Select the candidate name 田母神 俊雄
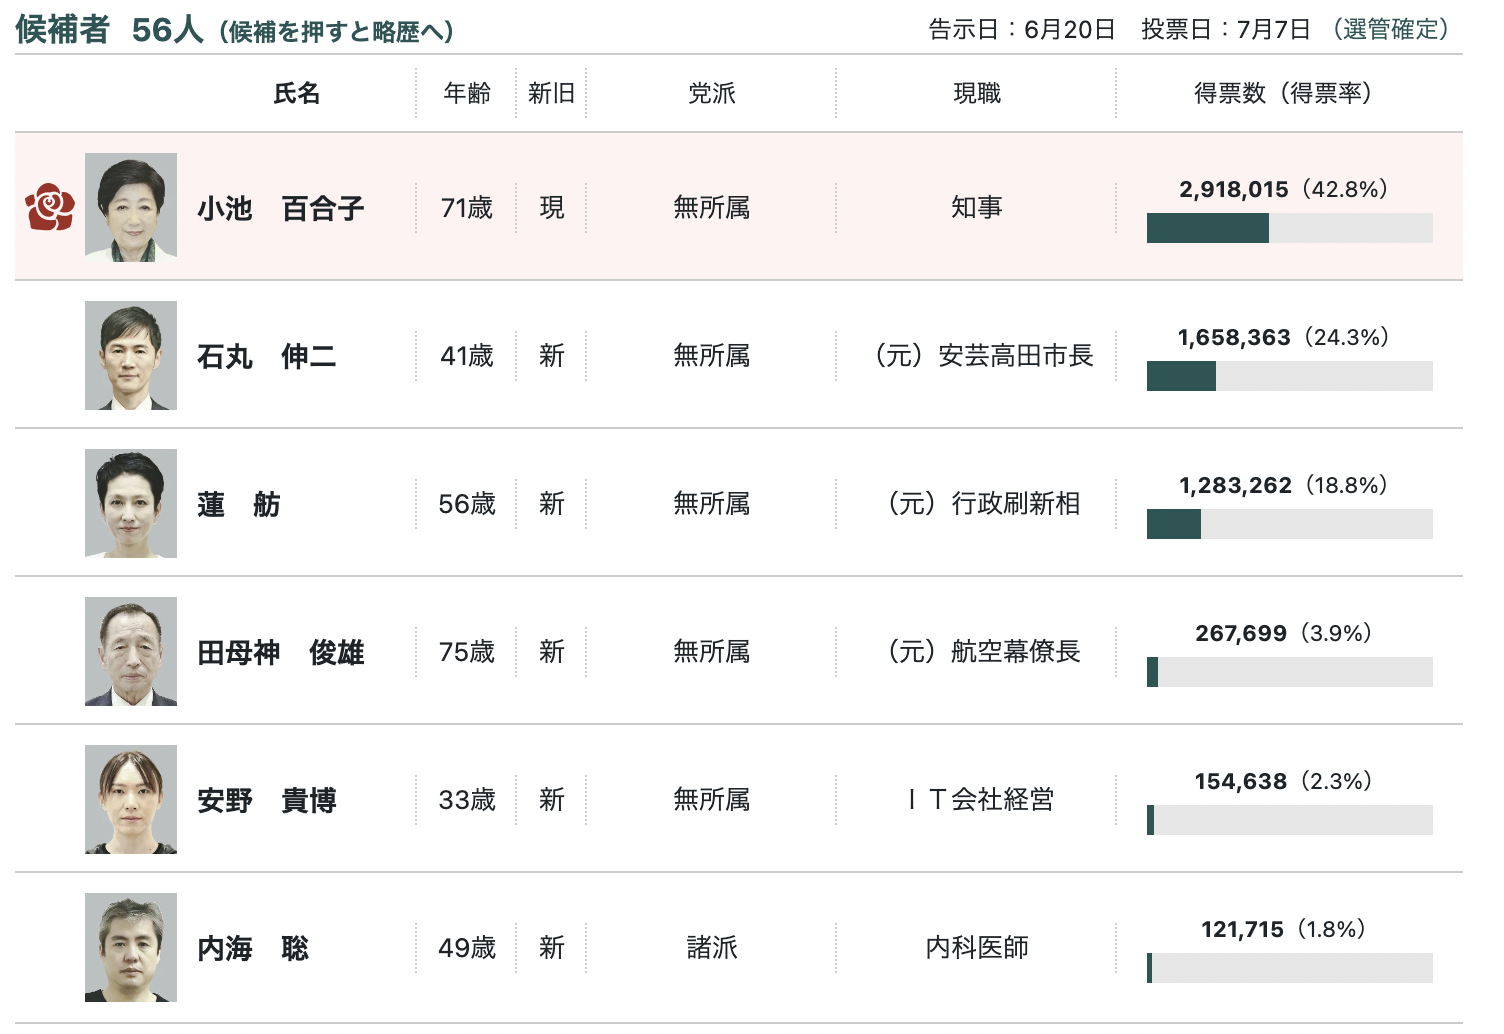 [x=280, y=652]
